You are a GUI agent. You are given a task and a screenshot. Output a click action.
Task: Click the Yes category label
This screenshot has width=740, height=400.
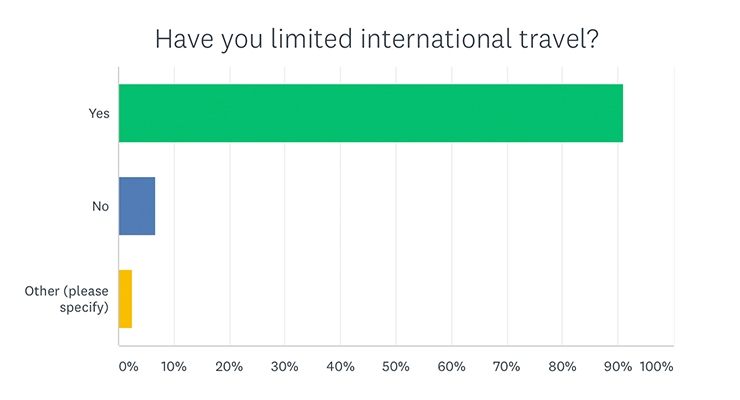pos(99,114)
